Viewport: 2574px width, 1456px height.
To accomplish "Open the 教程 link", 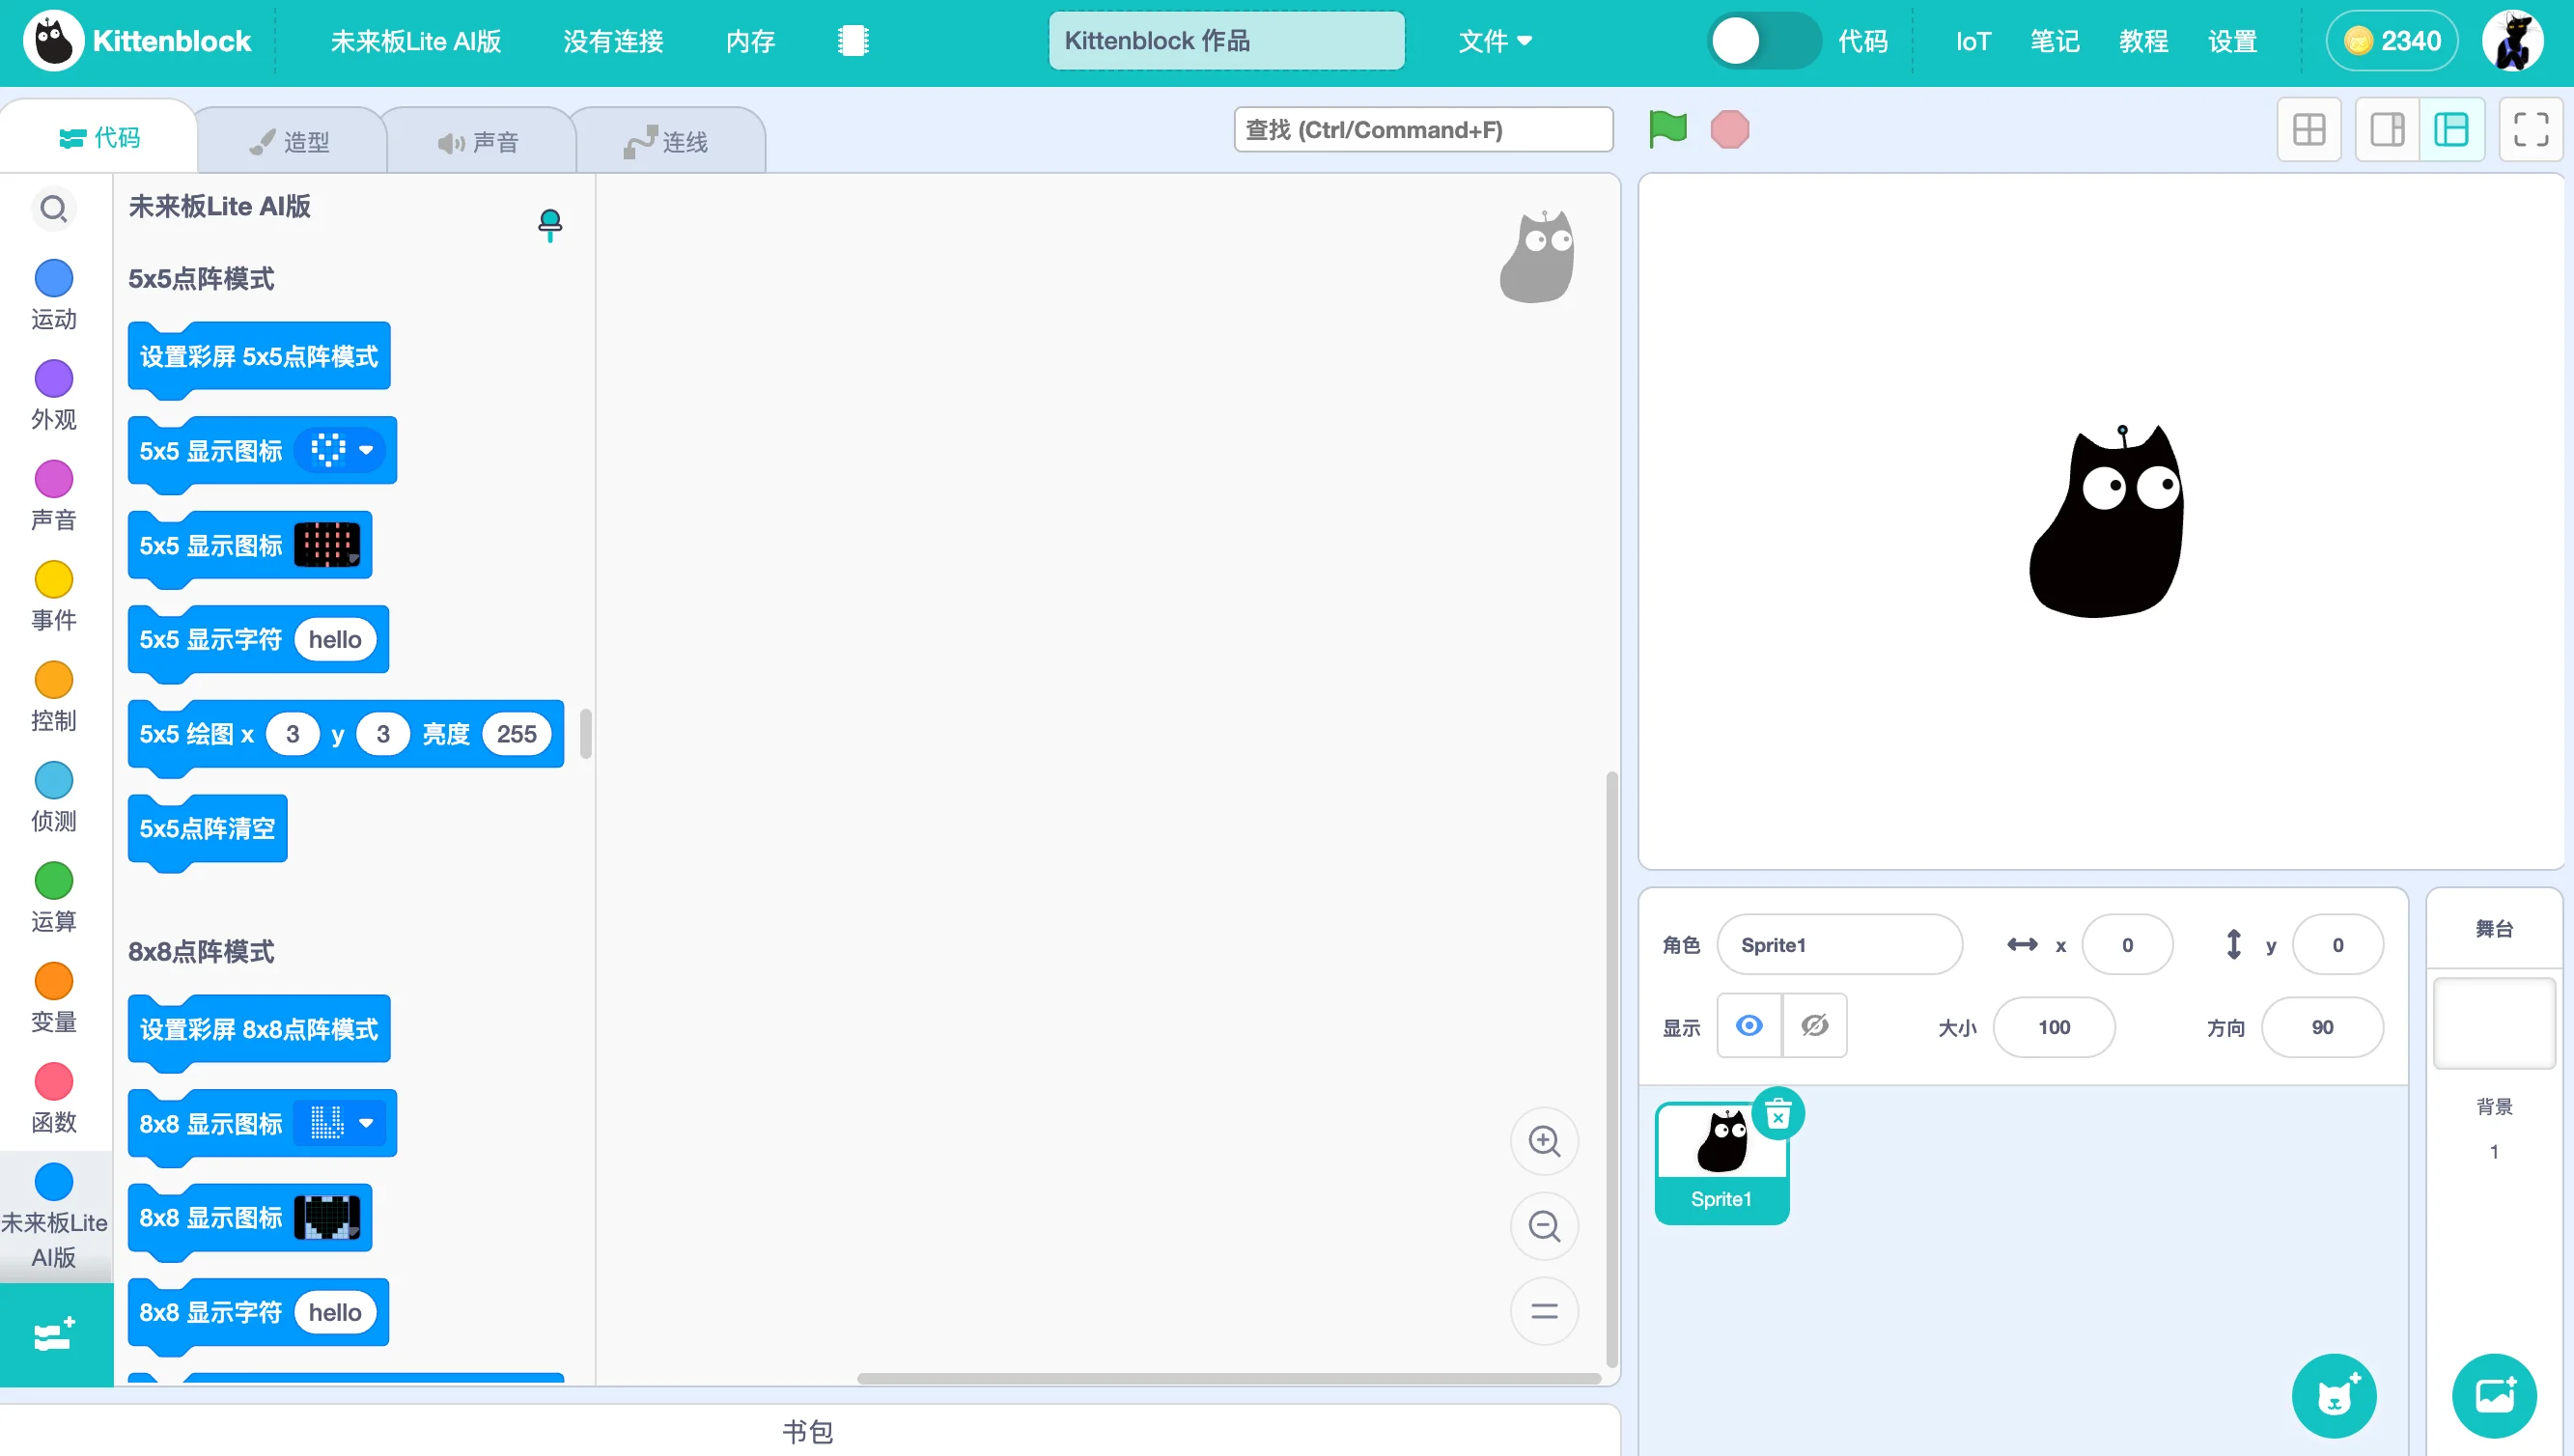I will click(2142, 41).
